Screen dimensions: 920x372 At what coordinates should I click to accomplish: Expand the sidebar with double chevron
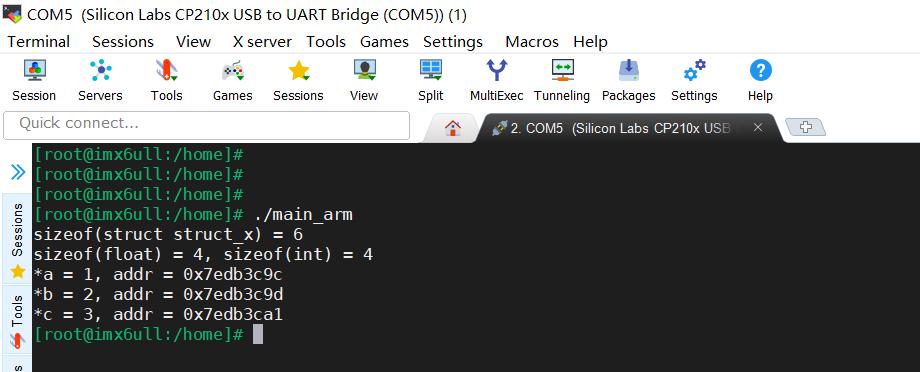click(18, 172)
